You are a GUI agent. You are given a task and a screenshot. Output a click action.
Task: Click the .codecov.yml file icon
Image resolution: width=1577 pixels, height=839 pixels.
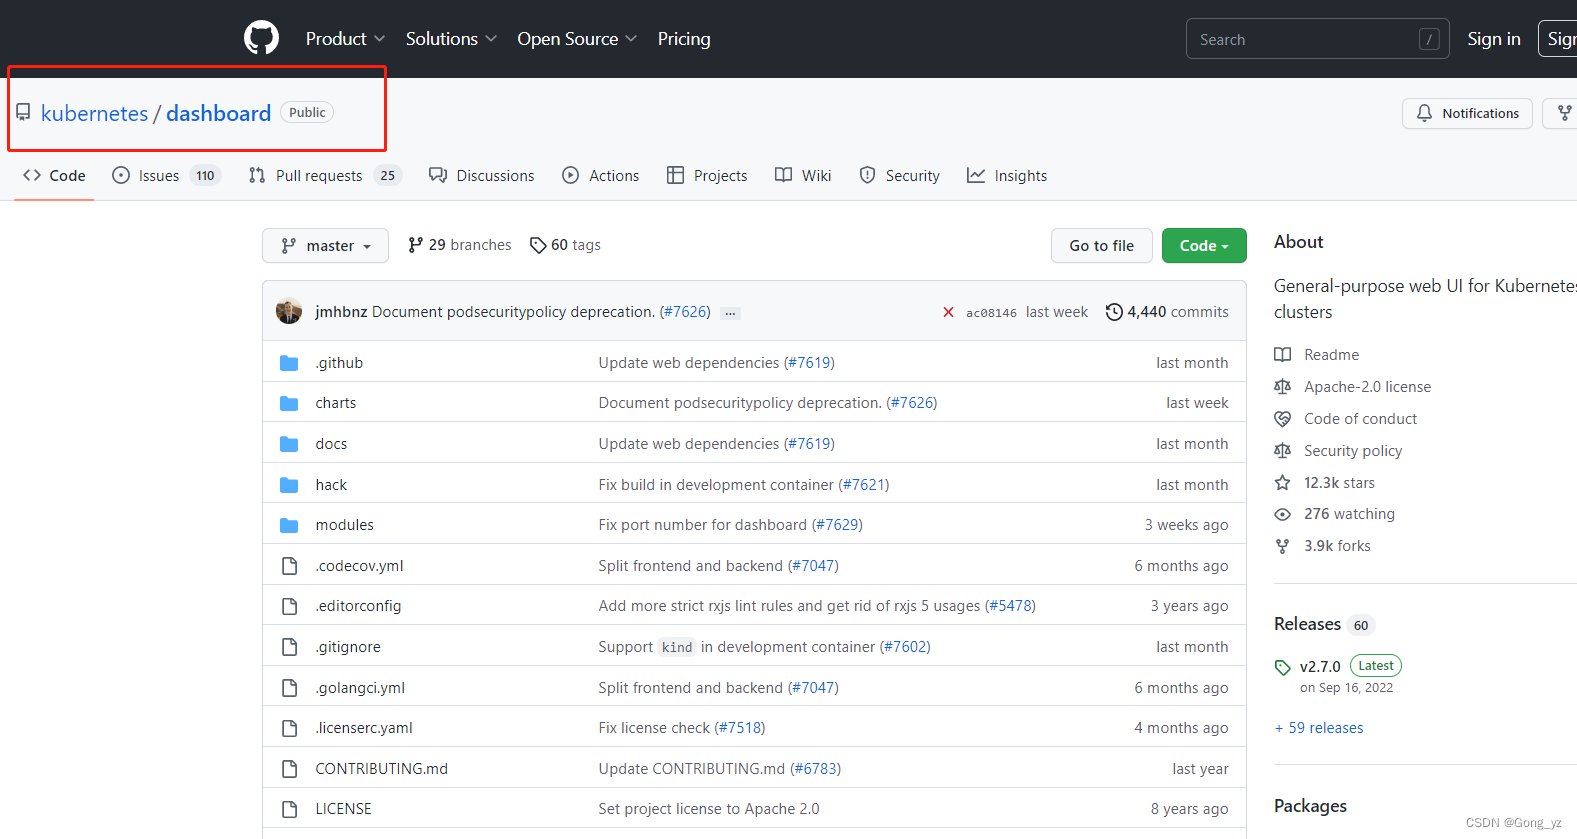click(289, 566)
